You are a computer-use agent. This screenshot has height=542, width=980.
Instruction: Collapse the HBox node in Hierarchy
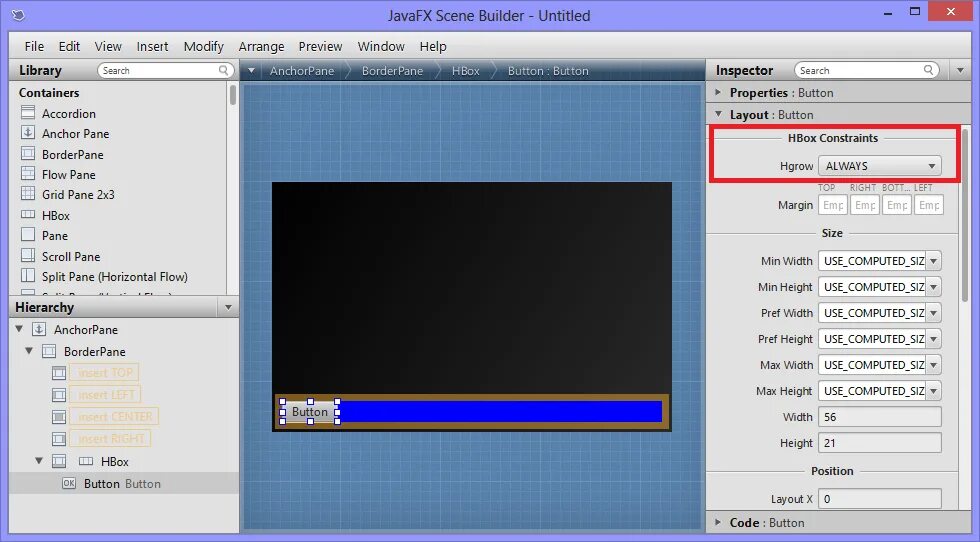click(x=39, y=461)
